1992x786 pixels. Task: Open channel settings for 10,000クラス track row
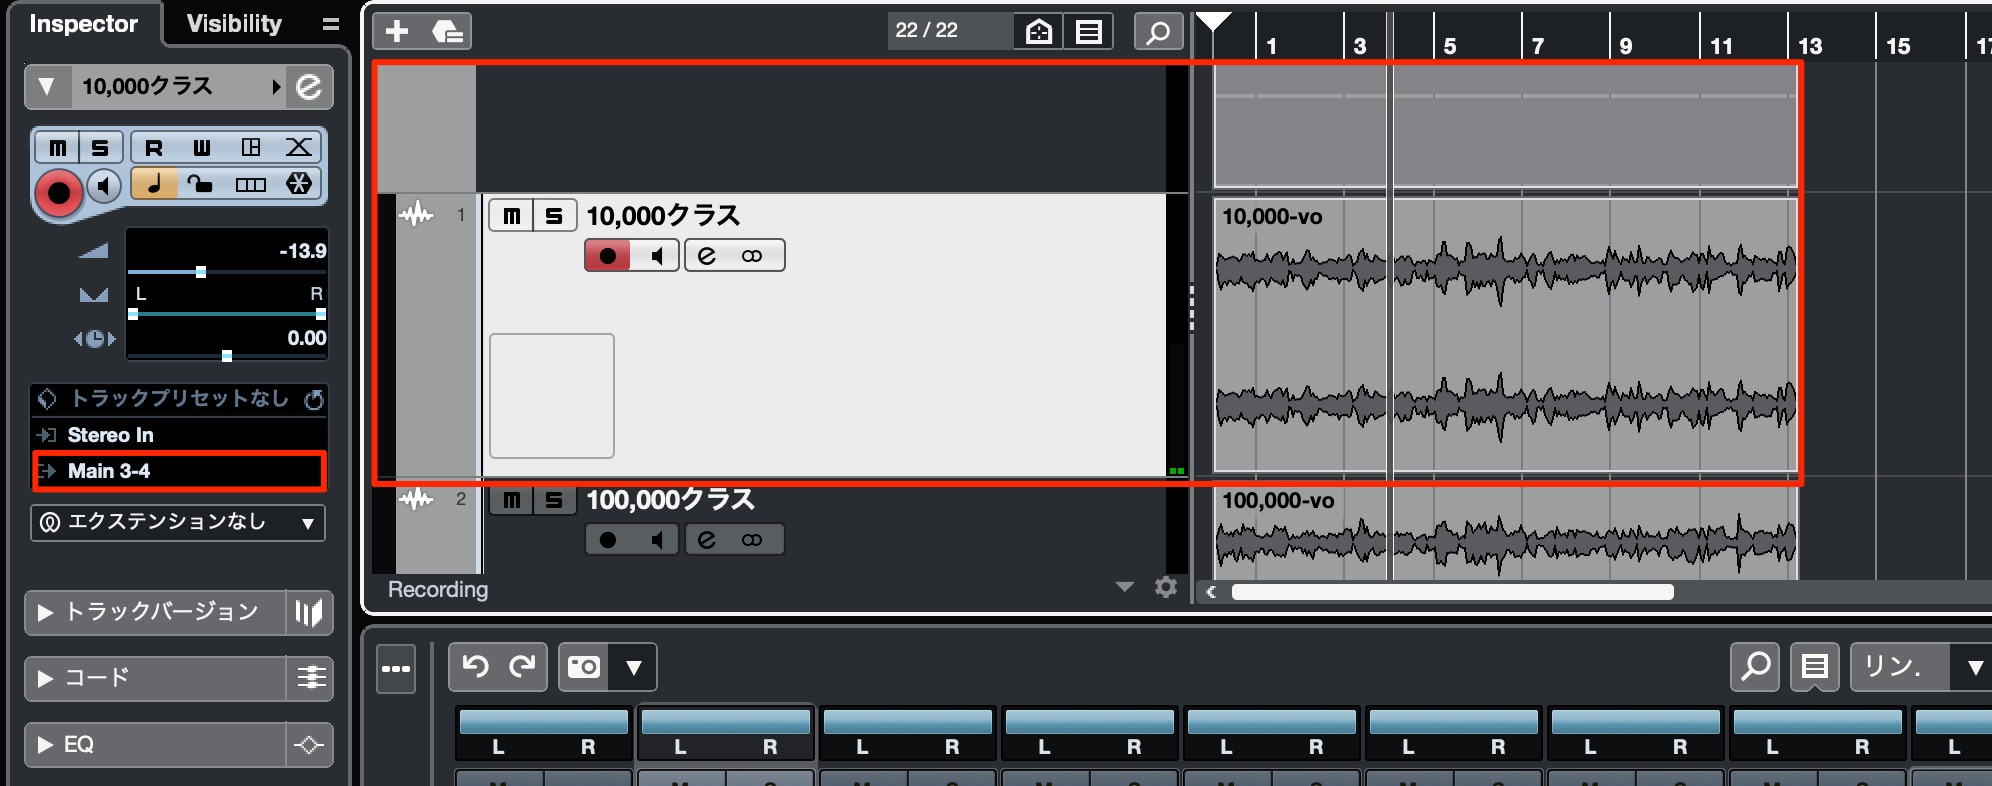(x=707, y=256)
